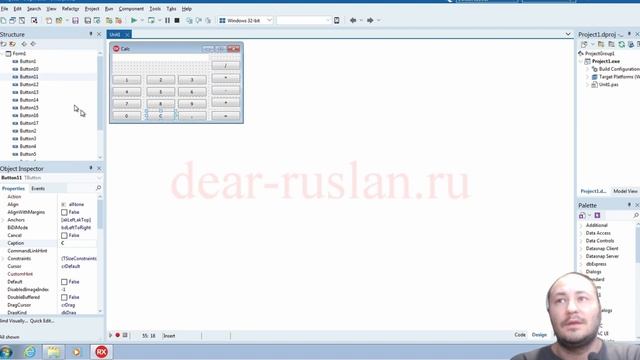This screenshot has height=360, width=640.
Task: Click the forward navigation arrow in toolbar
Action: coord(370,20)
